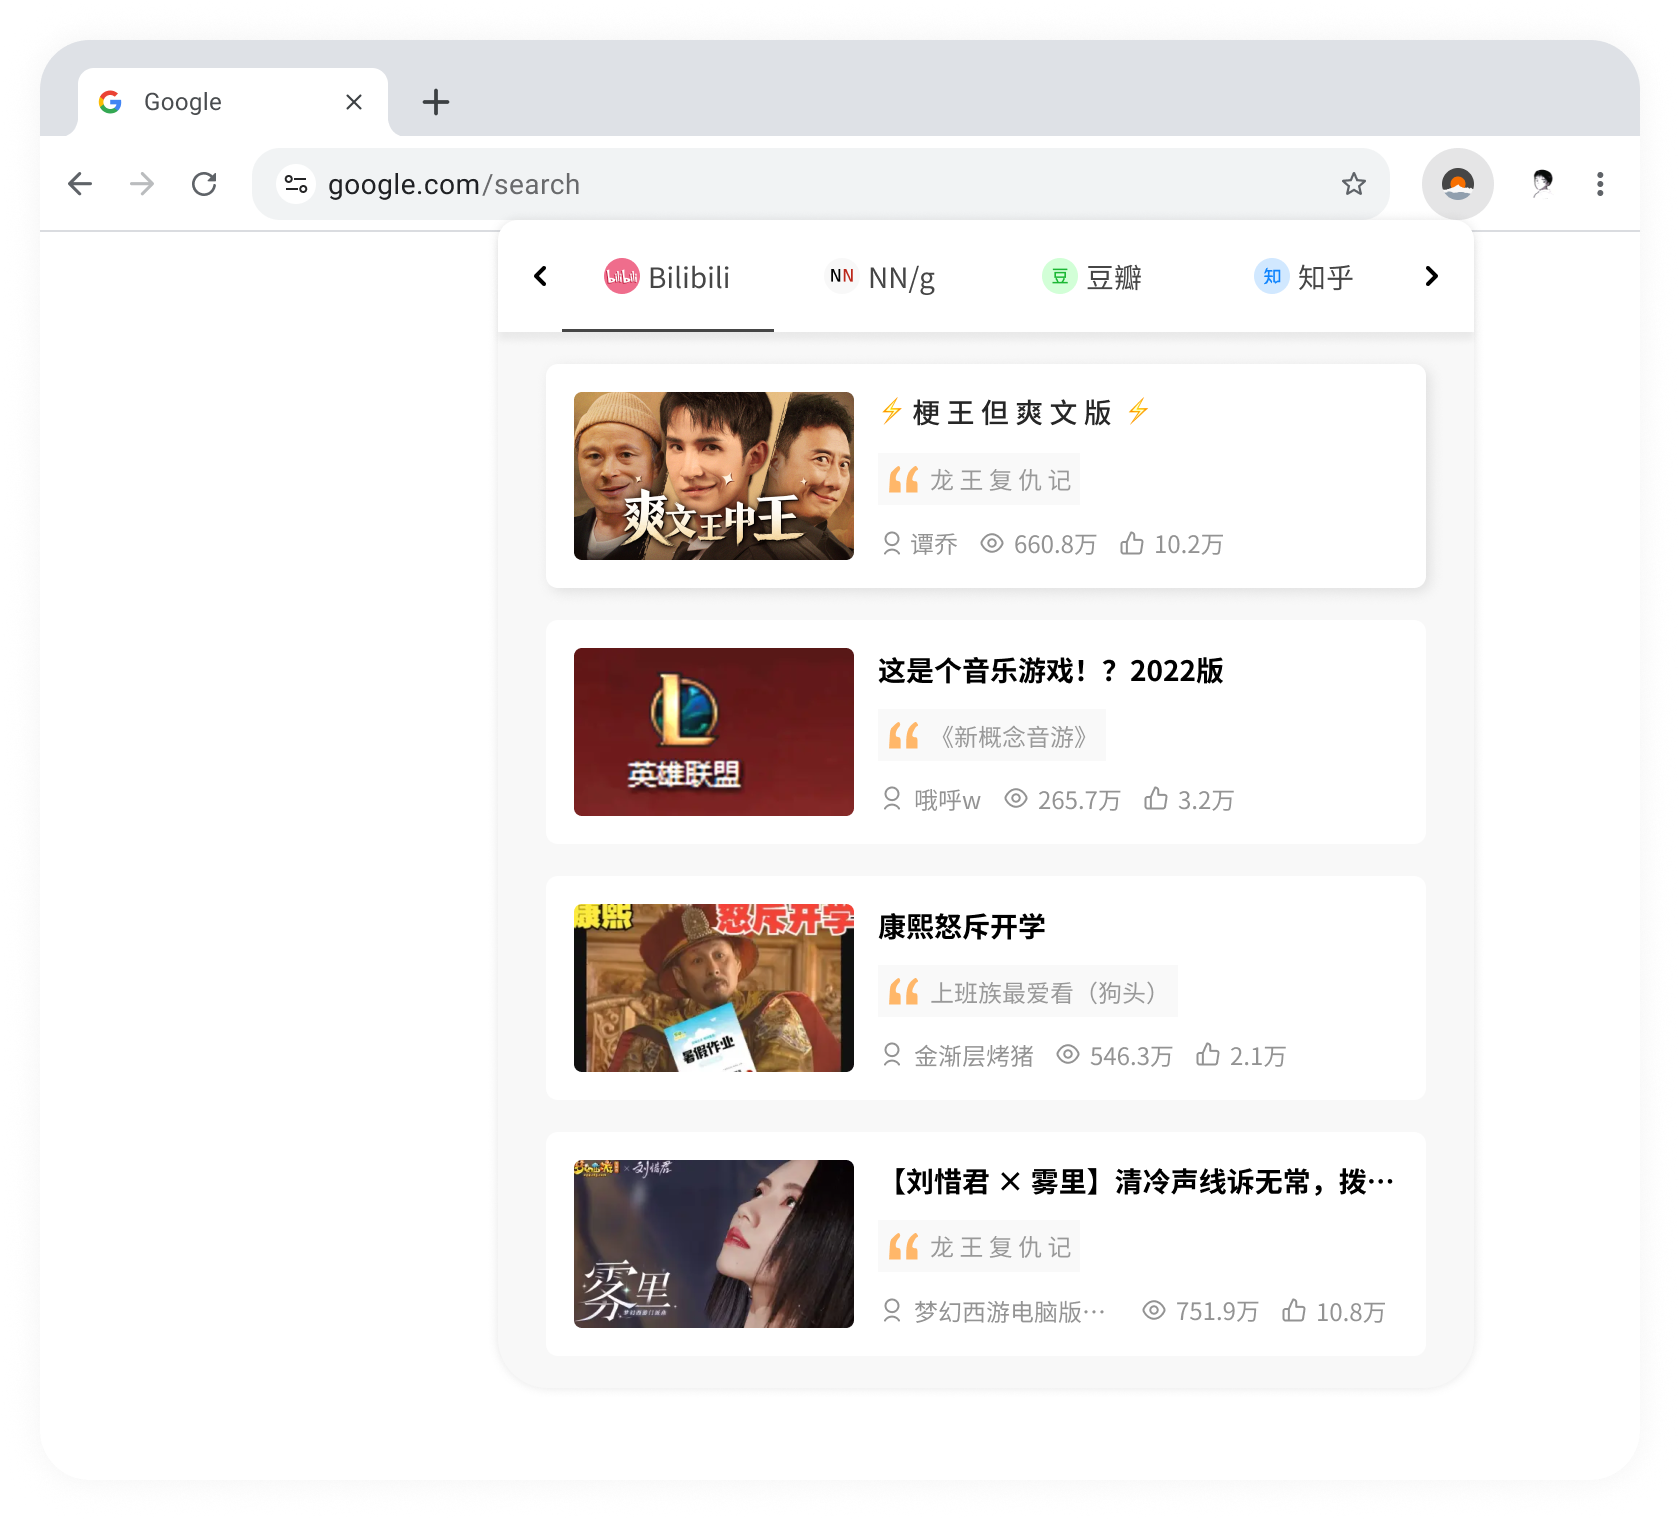Click the 雾里 video thumbnail

(713, 1245)
